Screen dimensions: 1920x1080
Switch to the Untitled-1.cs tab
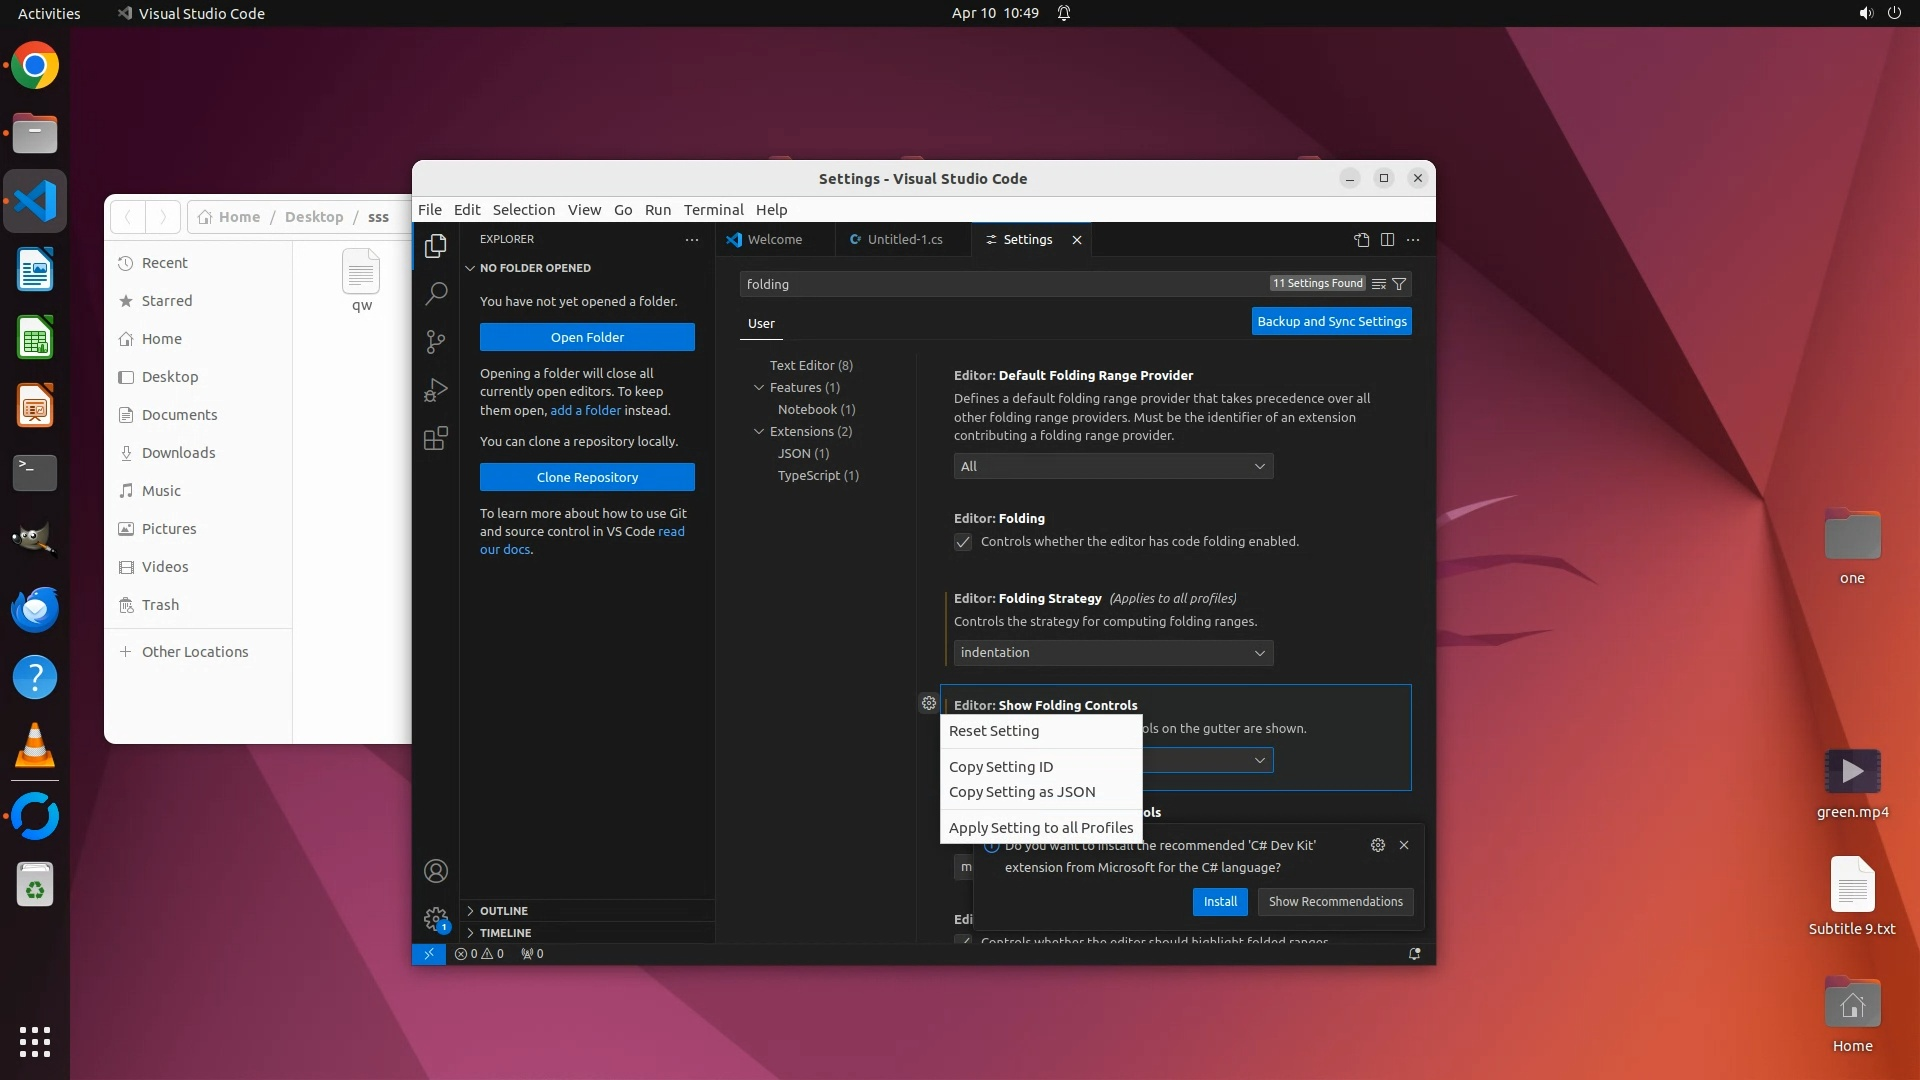click(904, 240)
